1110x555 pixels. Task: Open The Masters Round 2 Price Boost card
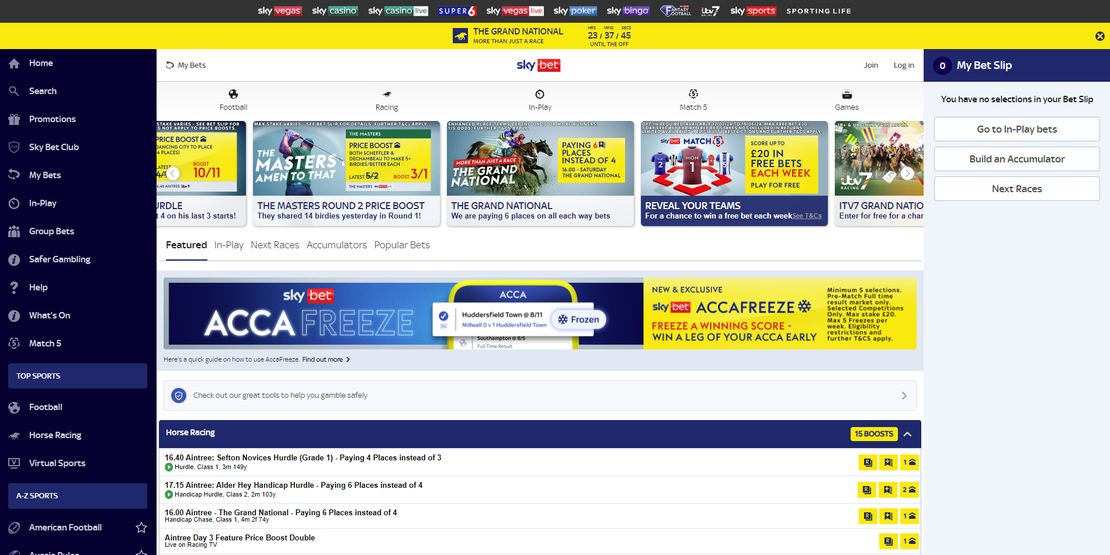pyautogui.click(x=346, y=173)
